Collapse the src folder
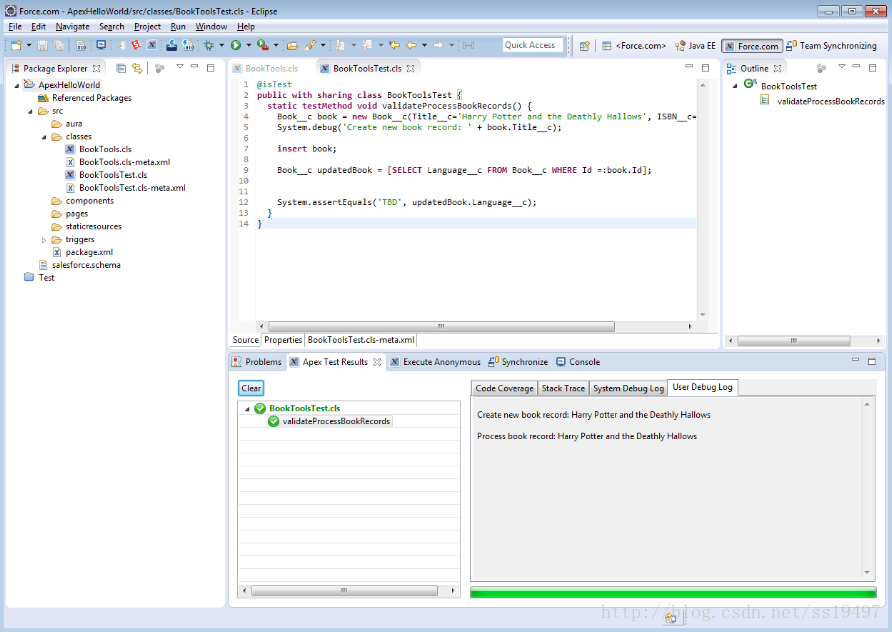 pos(31,111)
